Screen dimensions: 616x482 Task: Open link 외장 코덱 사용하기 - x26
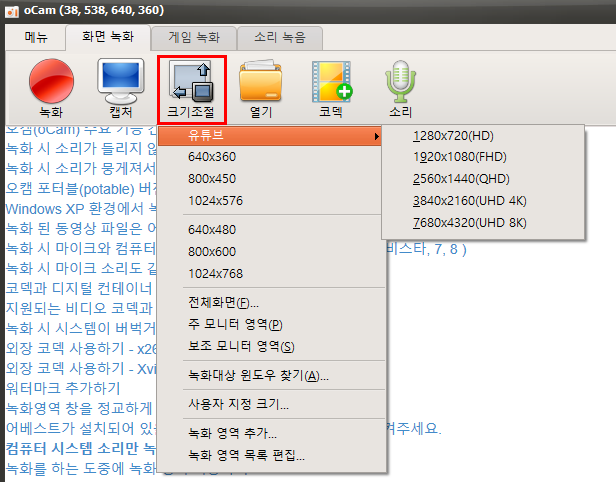coord(81,348)
